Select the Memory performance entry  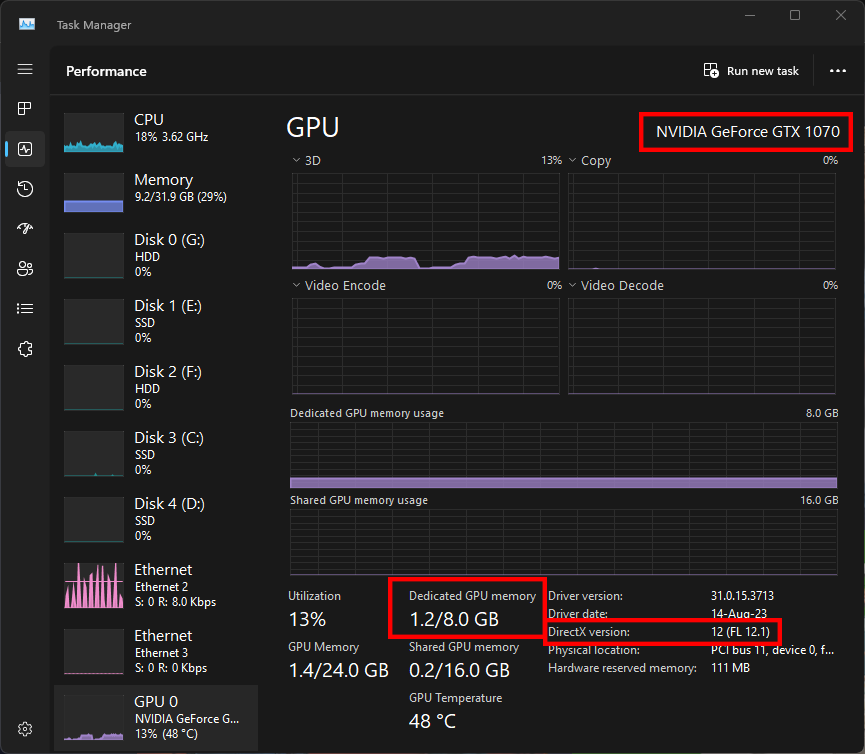point(156,192)
